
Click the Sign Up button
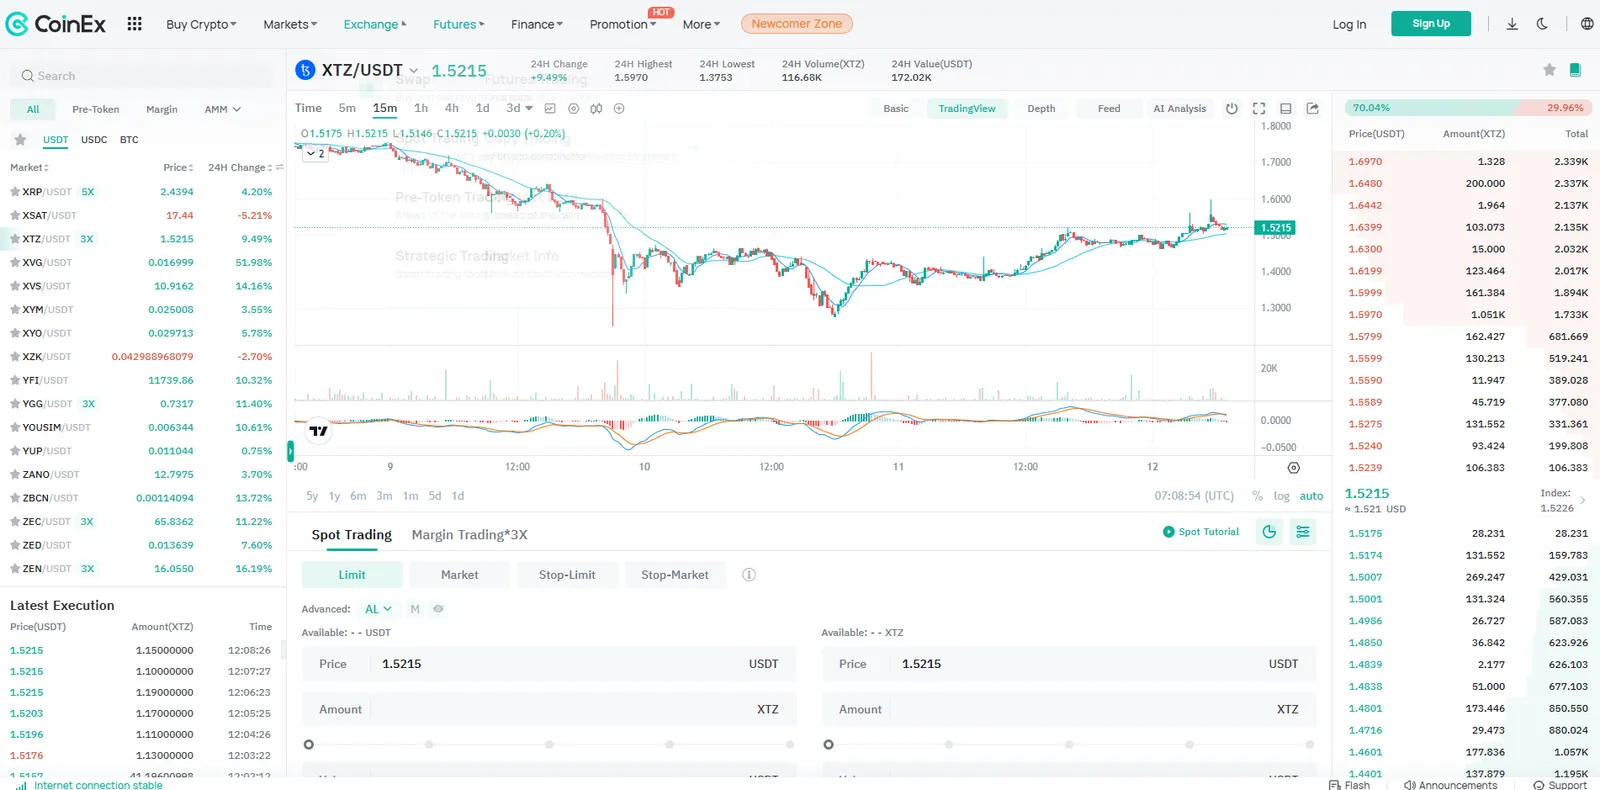point(1431,24)
